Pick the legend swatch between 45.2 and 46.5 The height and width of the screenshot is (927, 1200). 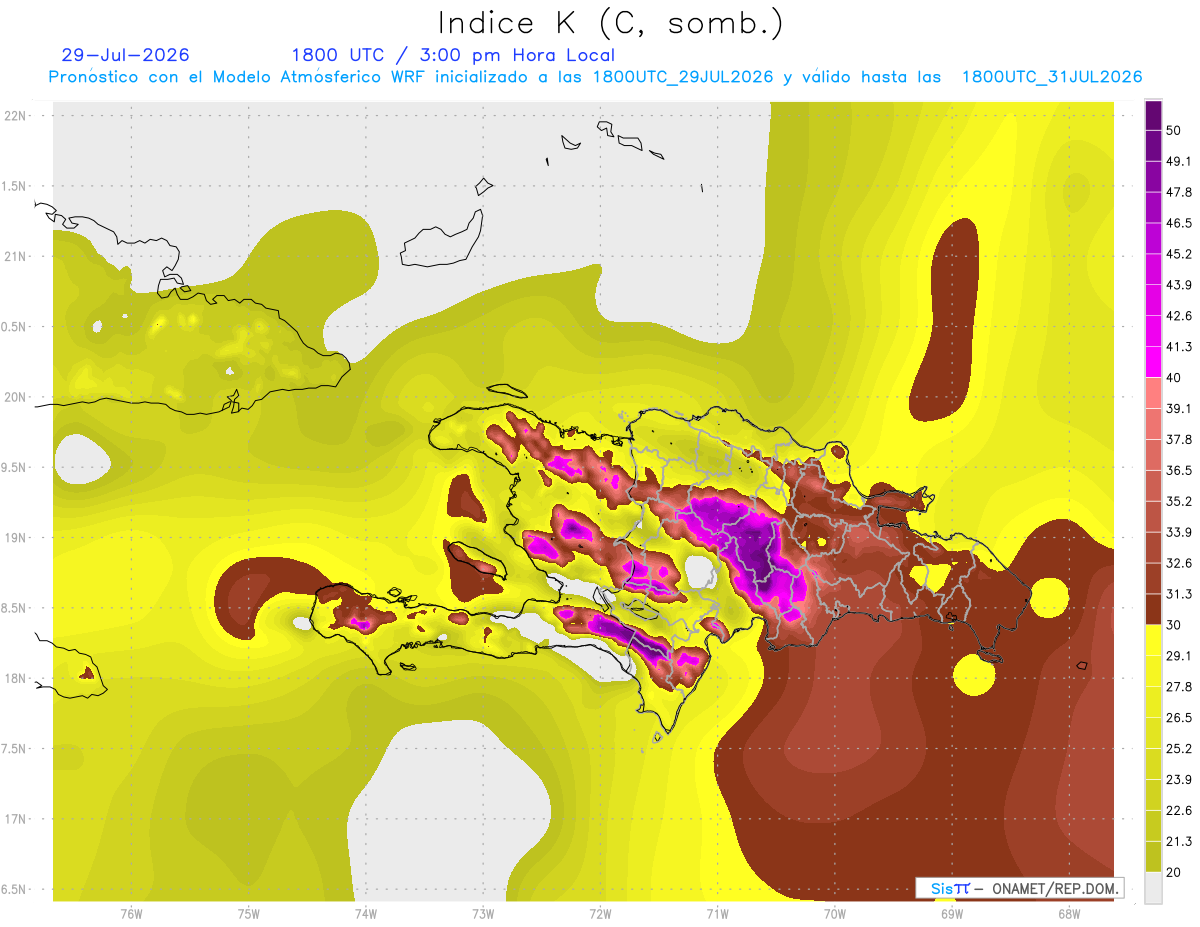tap(1153, 238)
